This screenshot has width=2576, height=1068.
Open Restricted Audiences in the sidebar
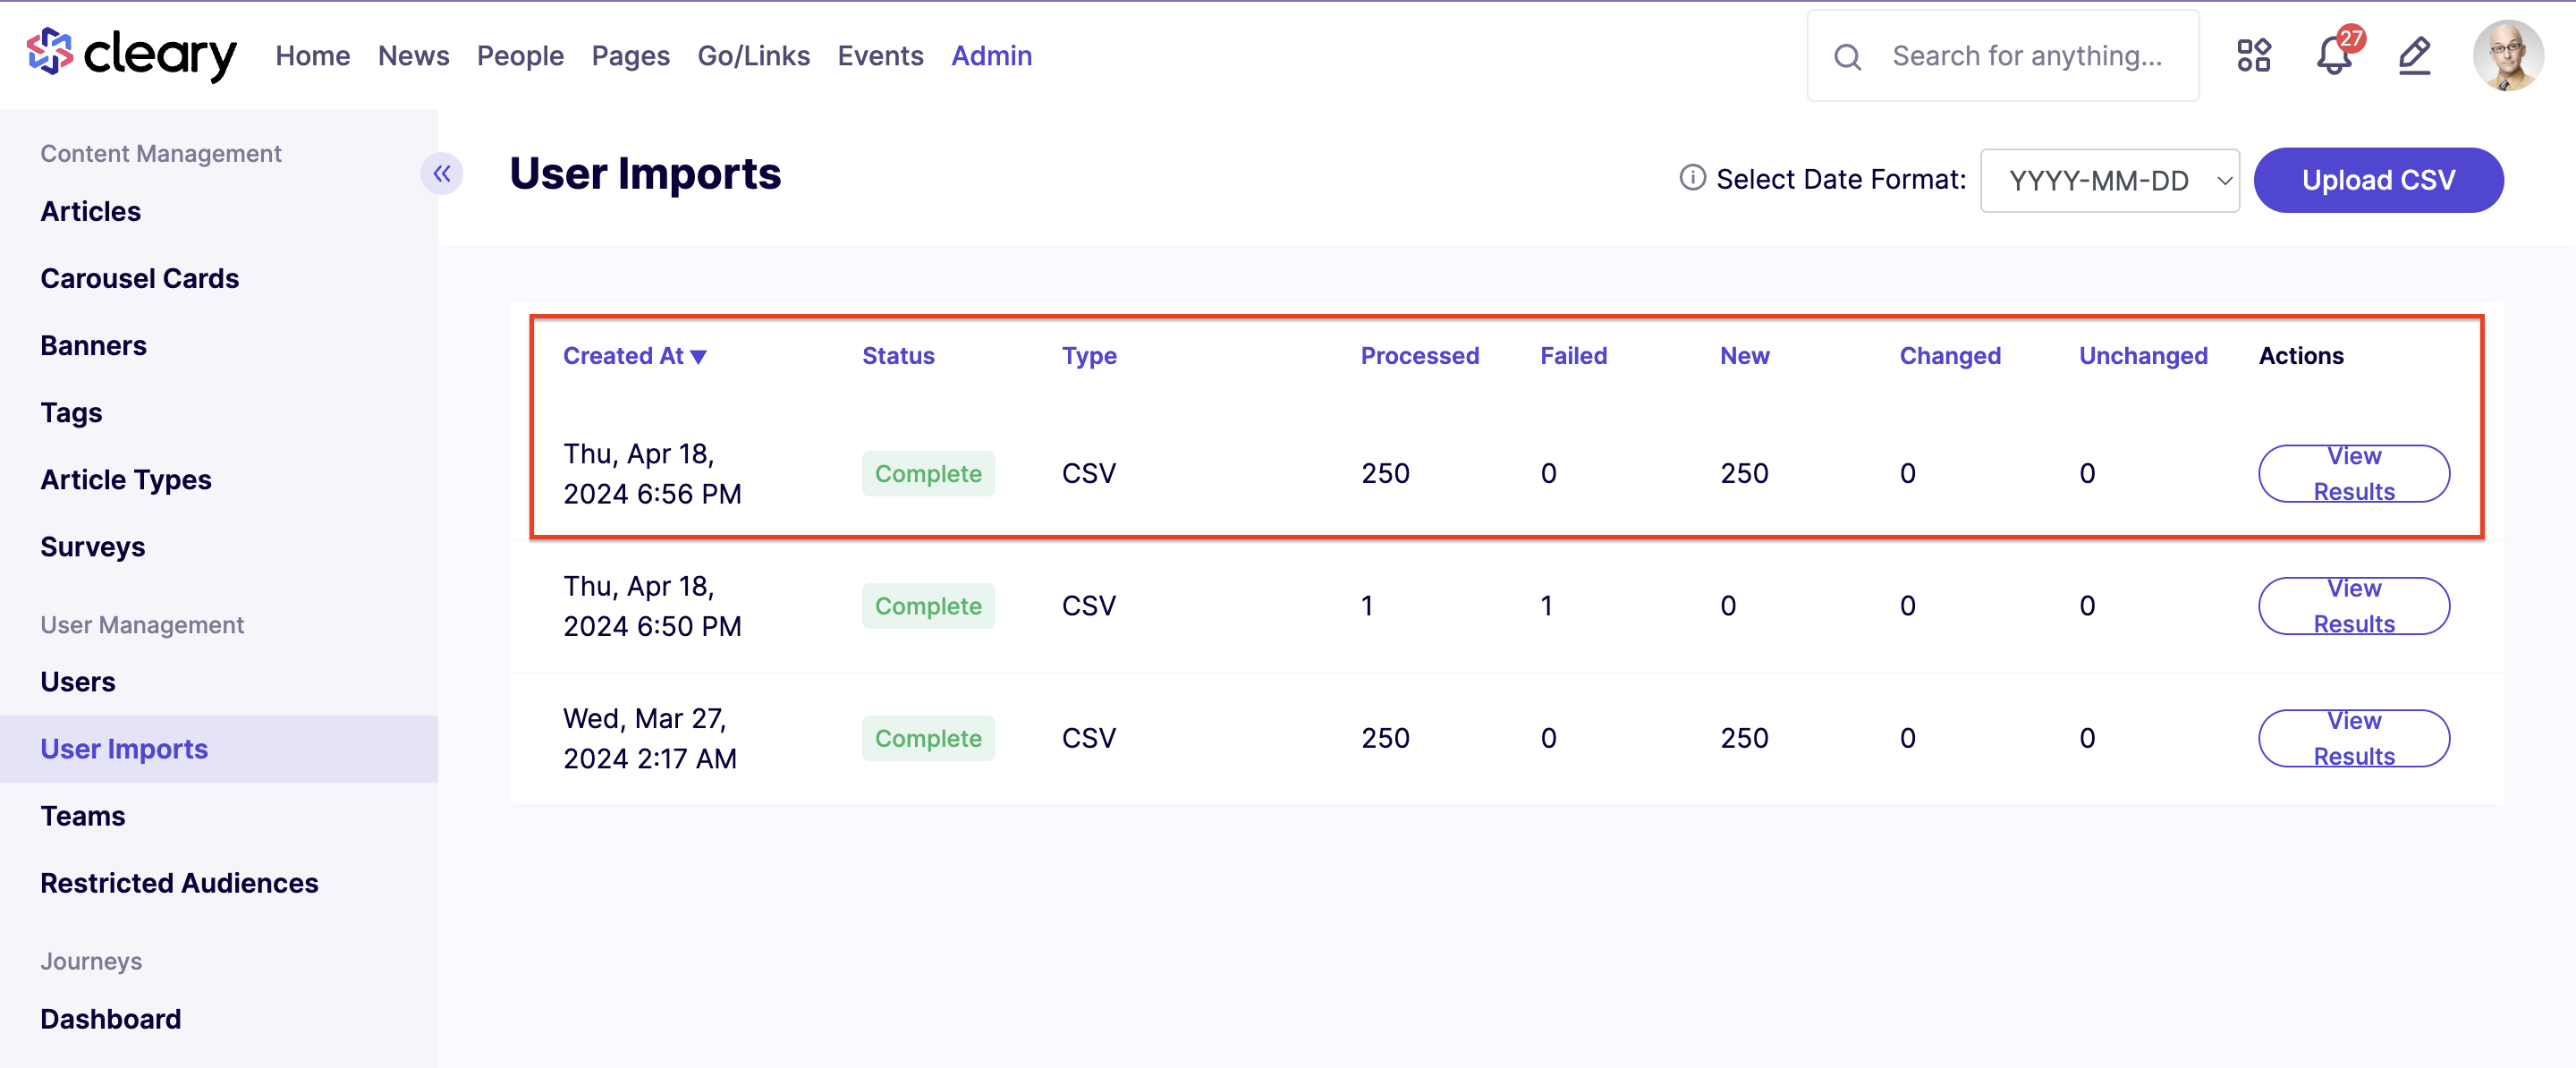pyautogui.click(x=179, y=883)
